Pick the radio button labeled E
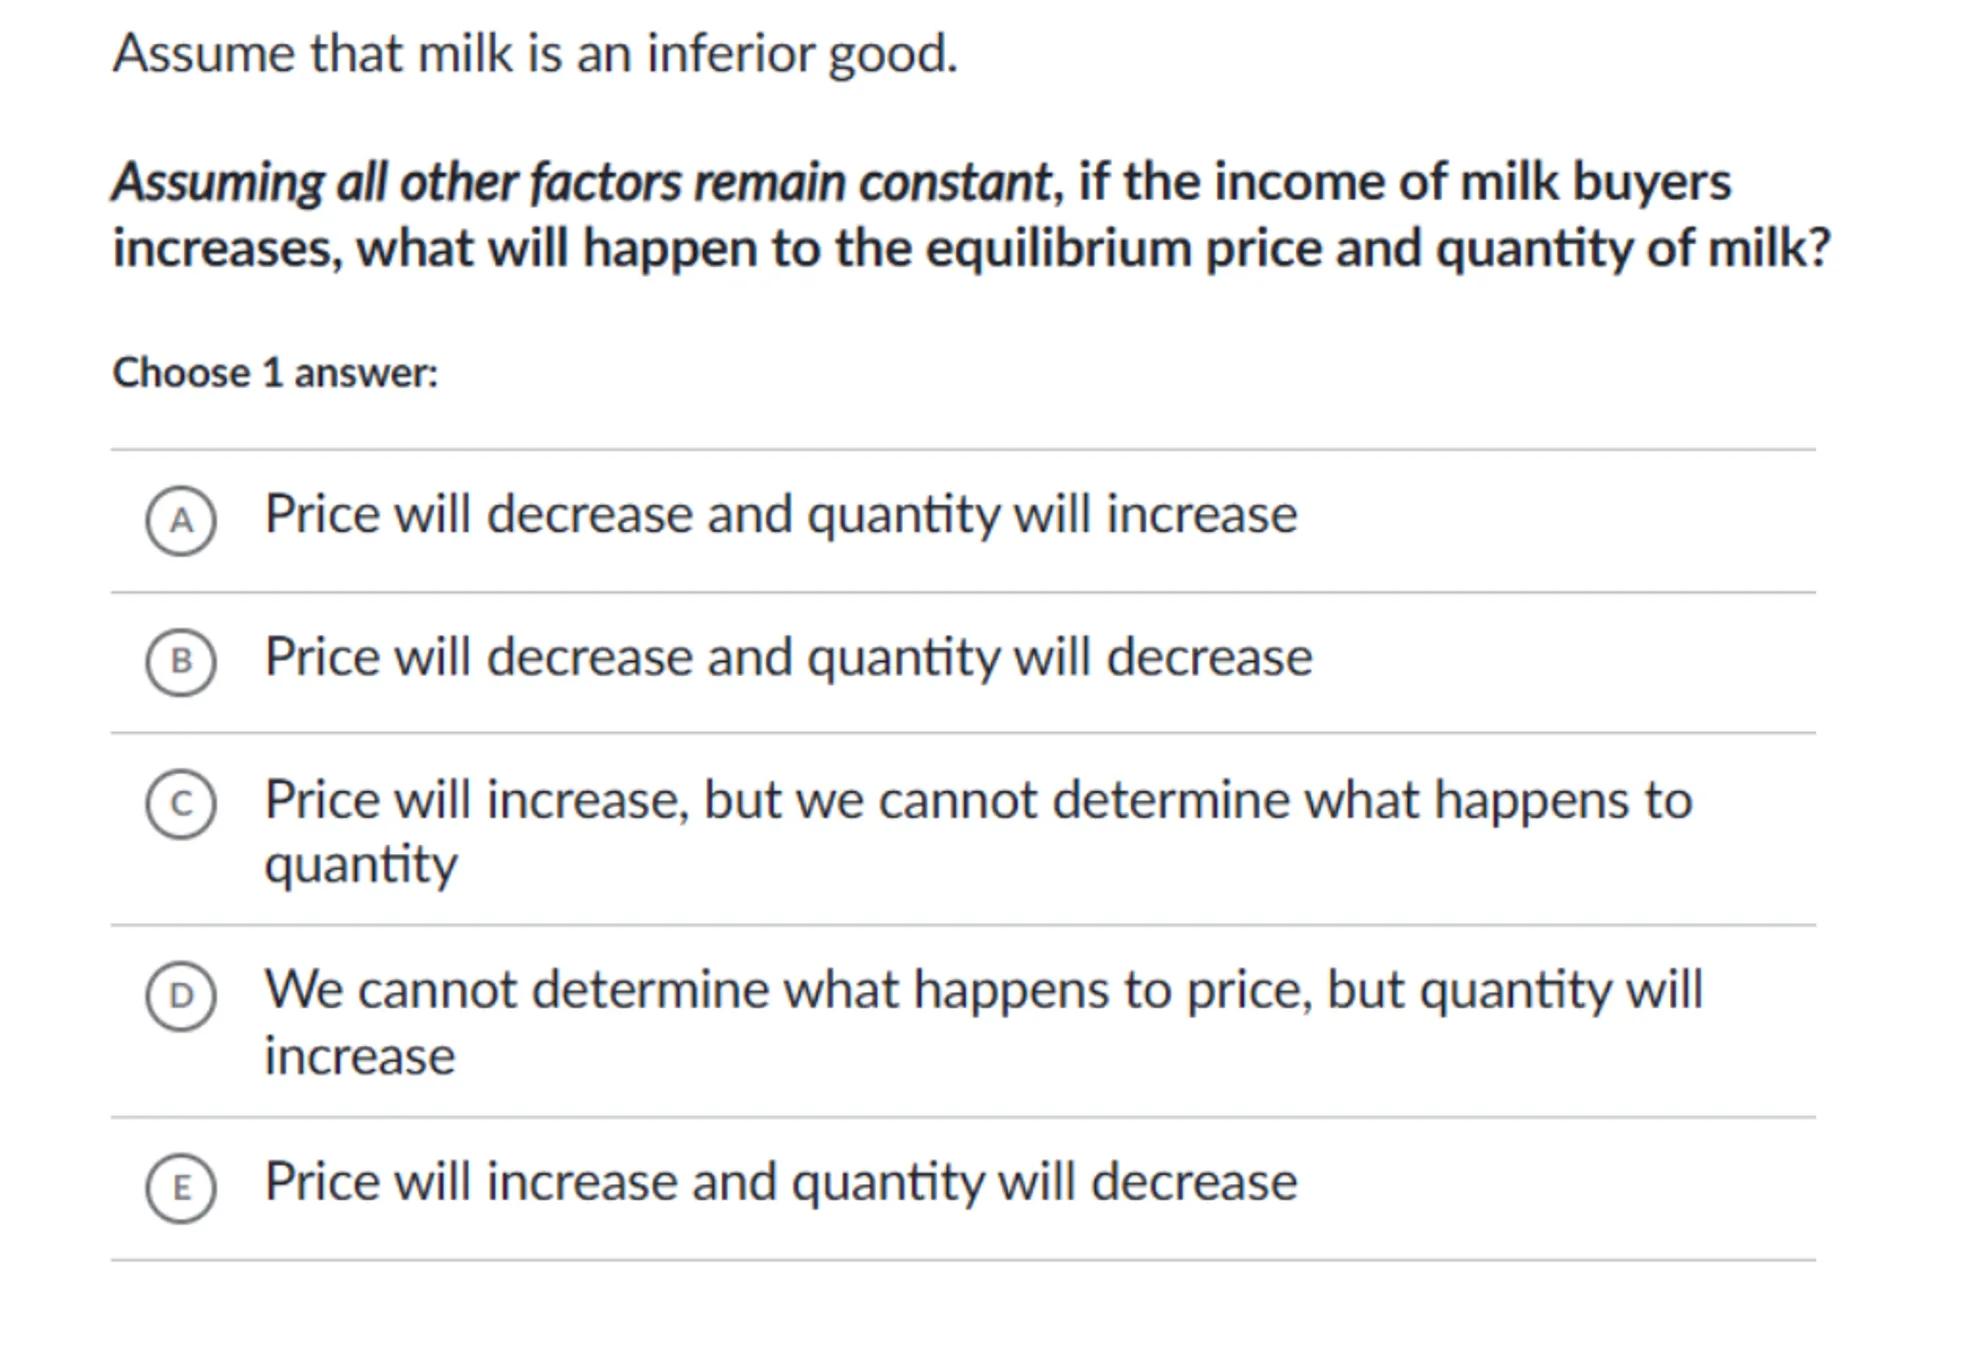 181,1187
